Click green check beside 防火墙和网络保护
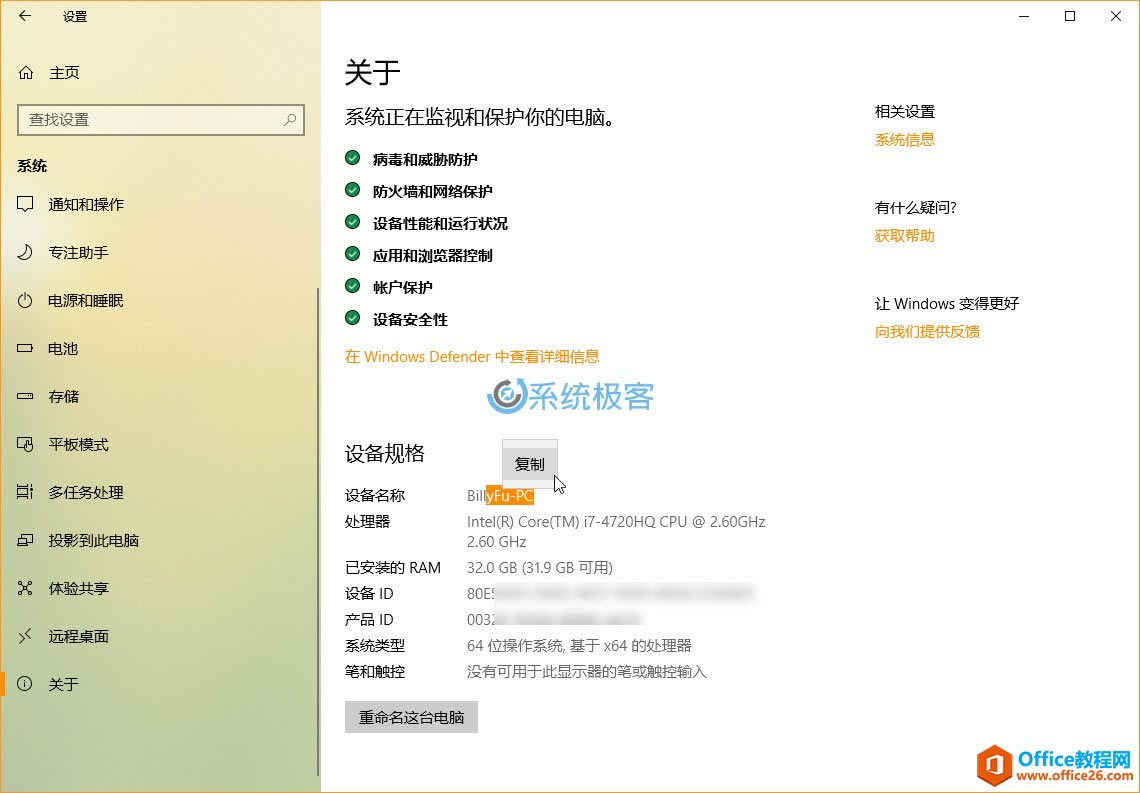The image size is (1140, 793). click(x=353, y=190)
